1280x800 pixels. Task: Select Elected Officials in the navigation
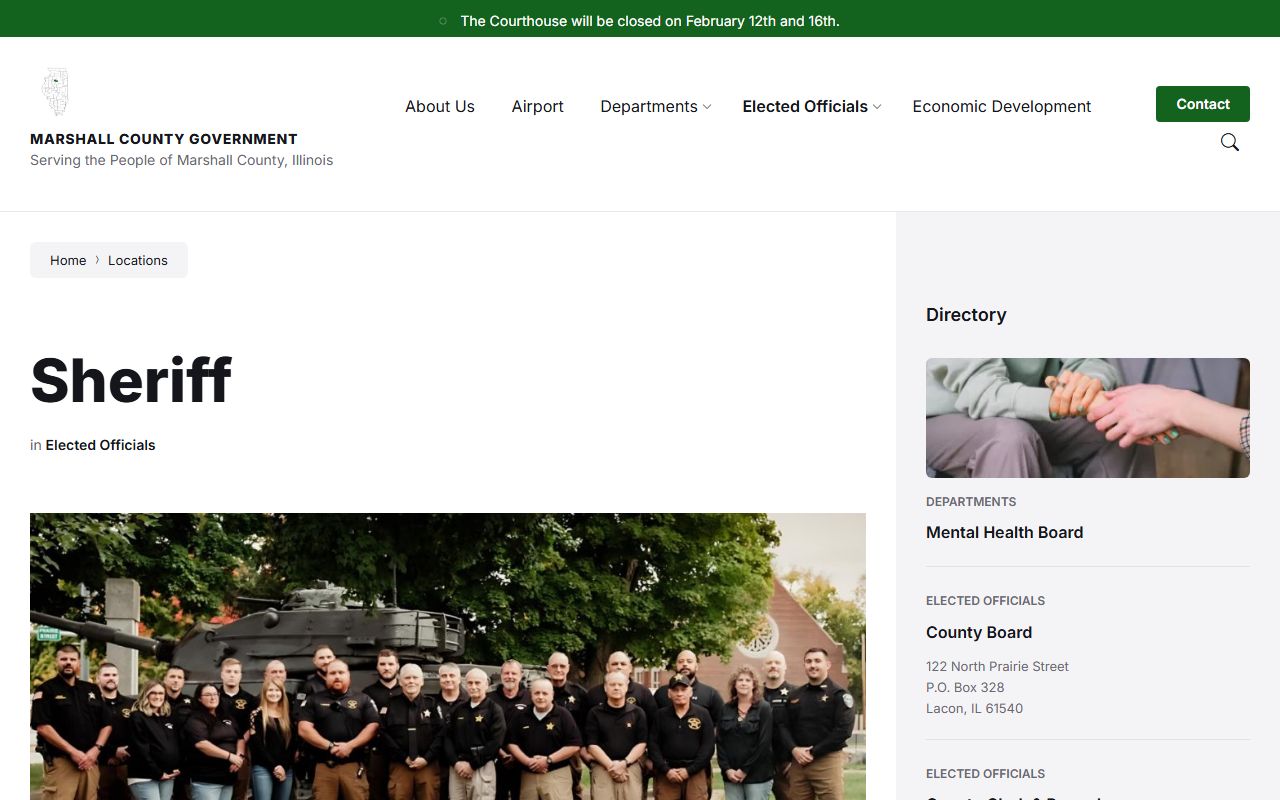[805, 106]
